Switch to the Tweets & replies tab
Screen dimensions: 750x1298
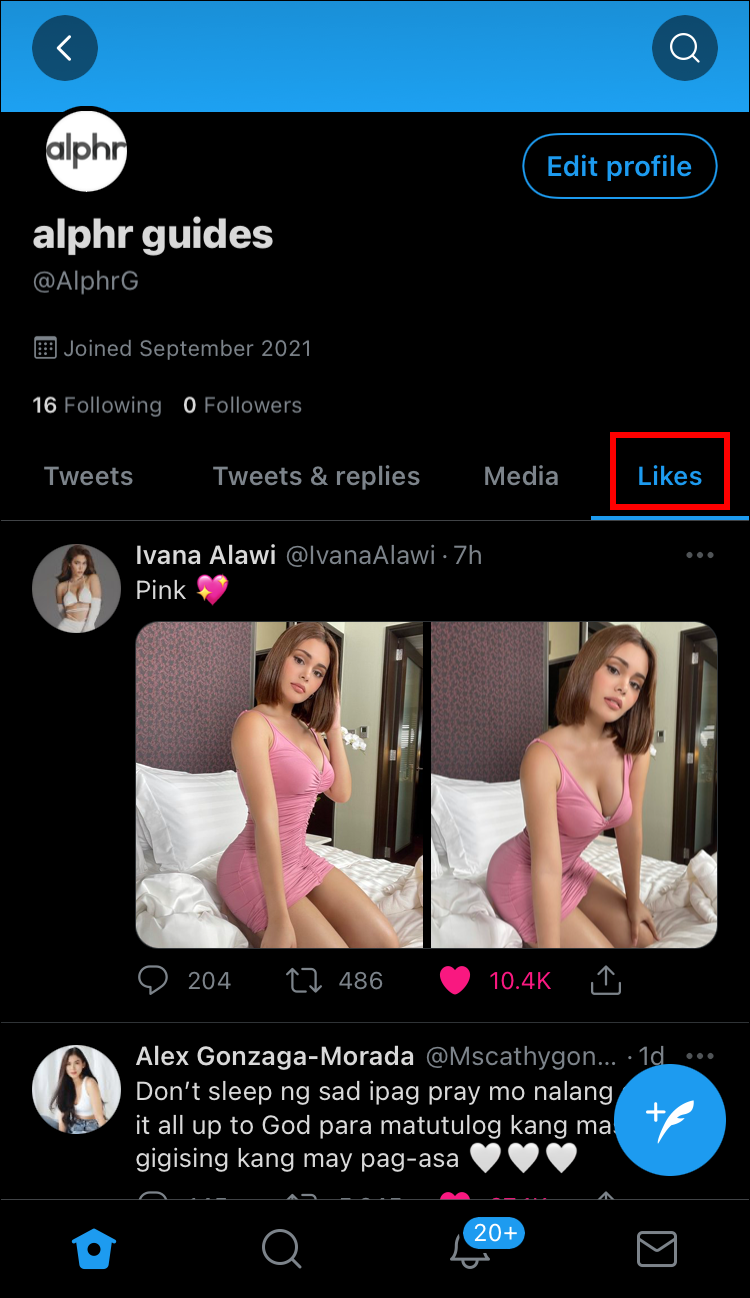316,476
